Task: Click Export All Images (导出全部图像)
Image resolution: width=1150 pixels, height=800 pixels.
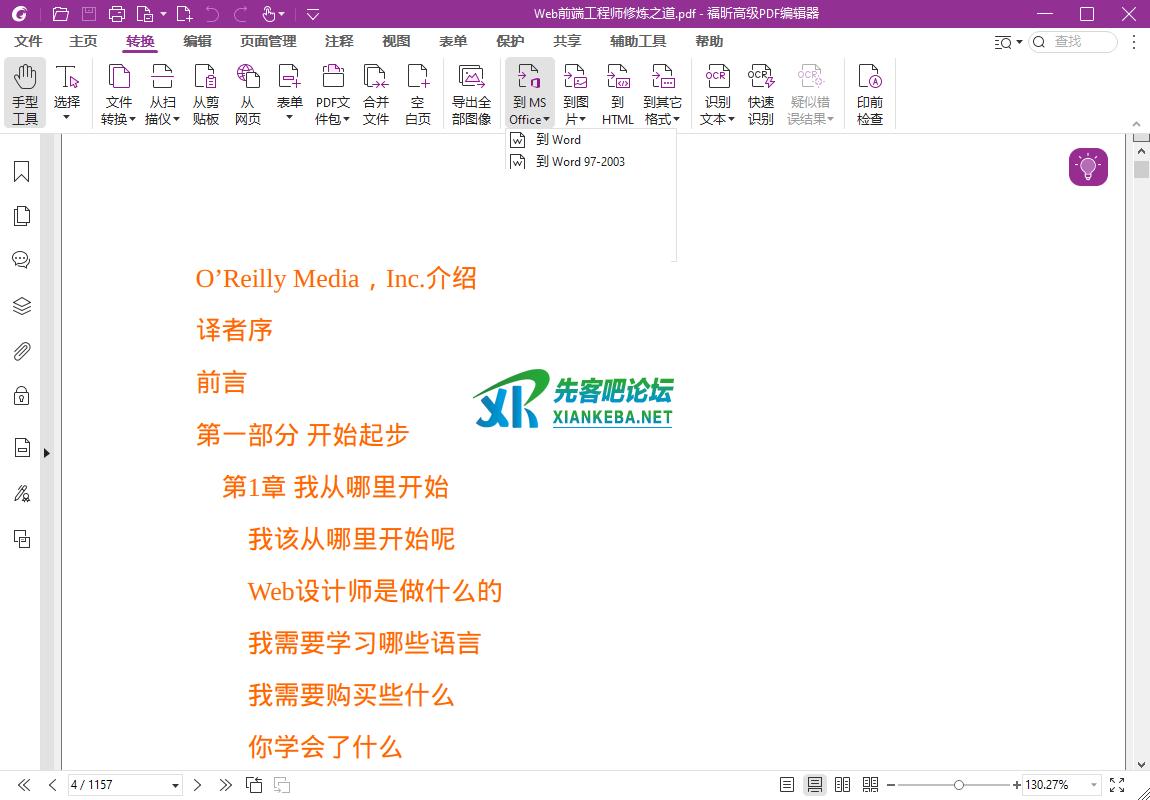Action: pyautogui.click(x=471, y=93)
